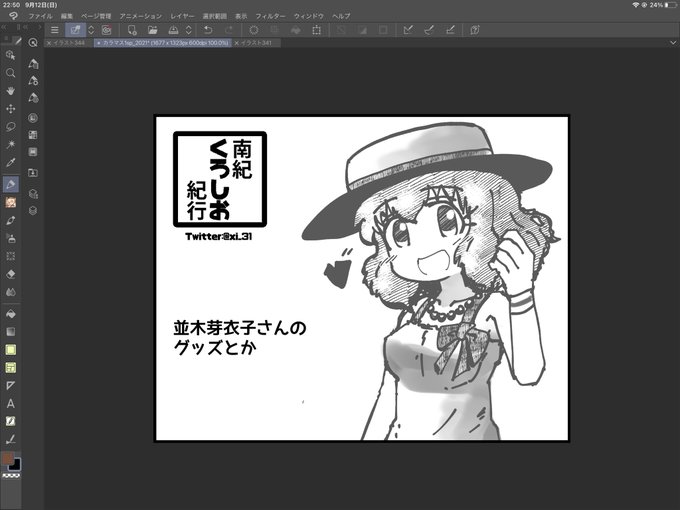Undo the last action
This screenshot has height=510, width=680.
pos(208,30)
